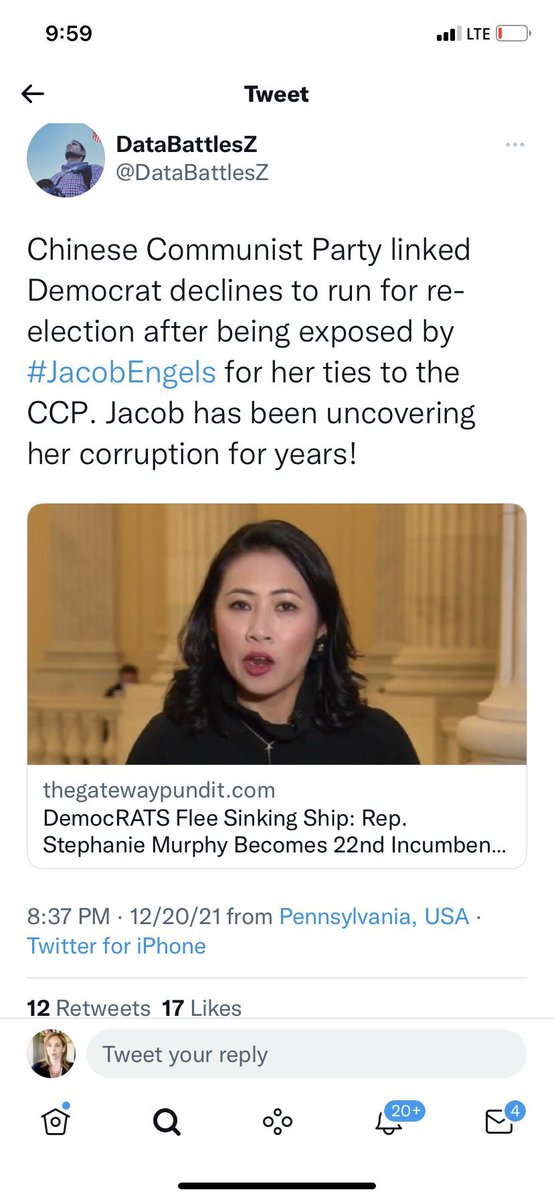Tap the #JacobEngels hashtag

[x=121, y=374]
